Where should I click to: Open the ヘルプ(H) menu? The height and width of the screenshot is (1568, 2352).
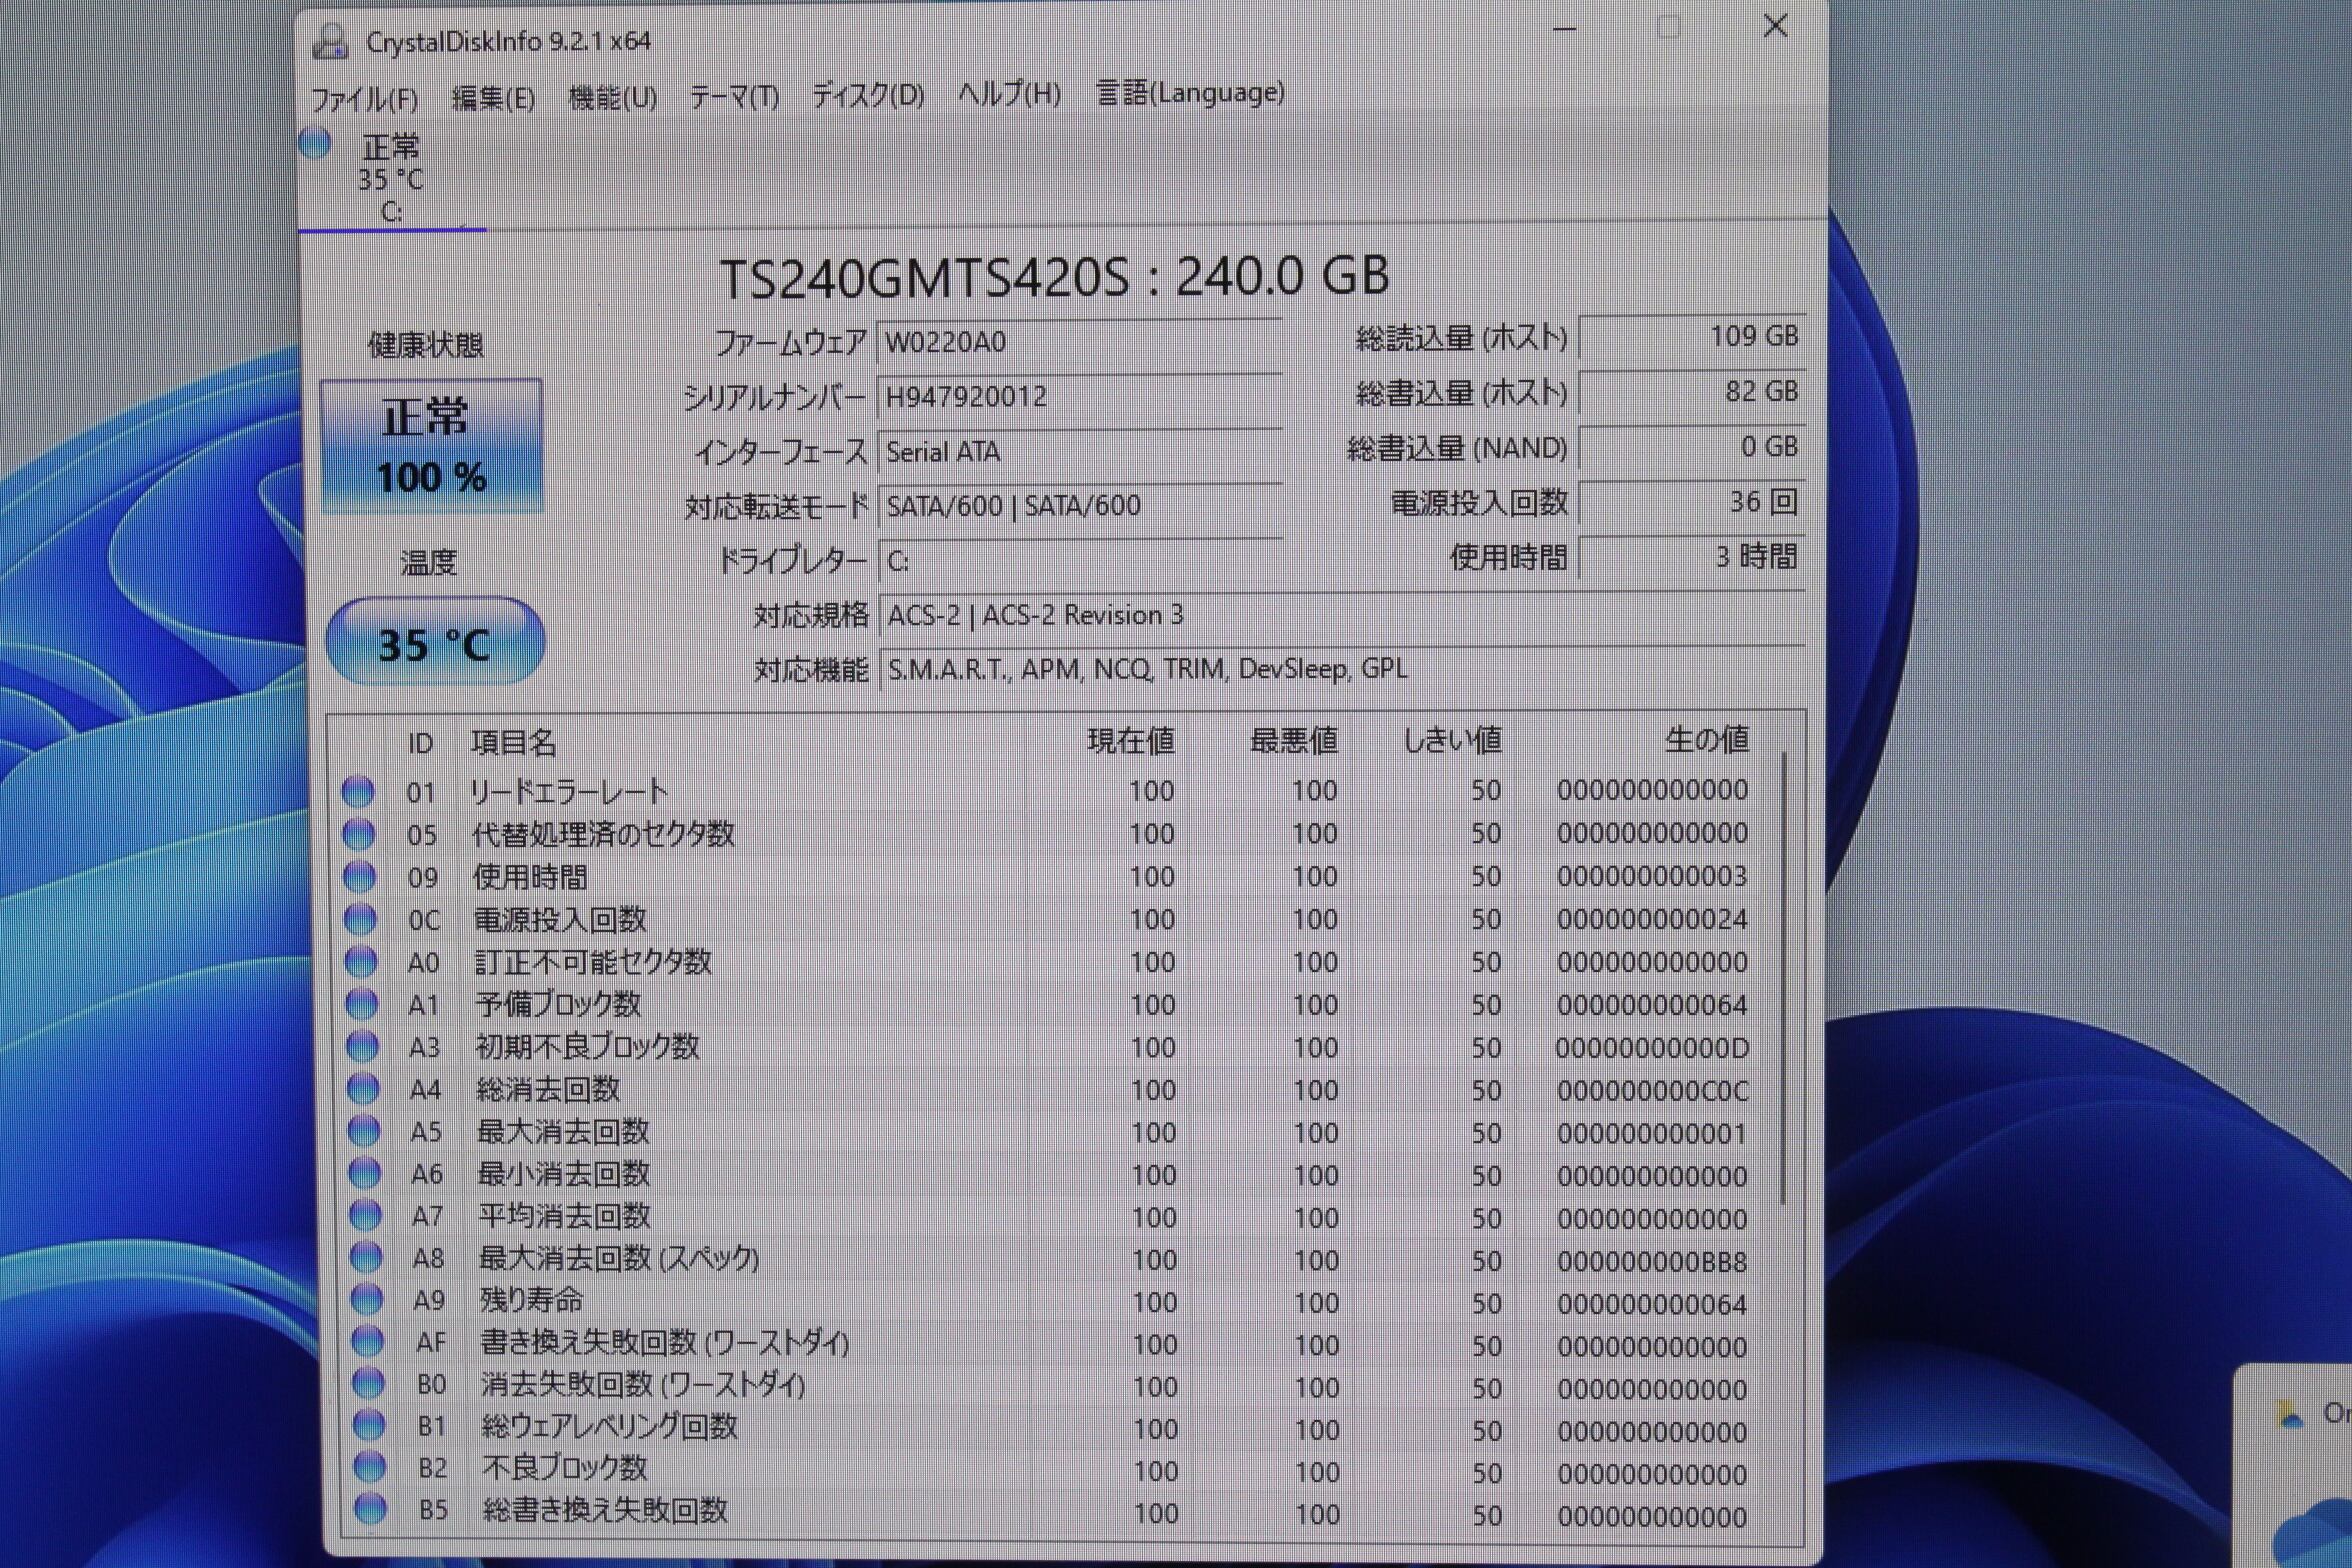tap(1009, 93)
